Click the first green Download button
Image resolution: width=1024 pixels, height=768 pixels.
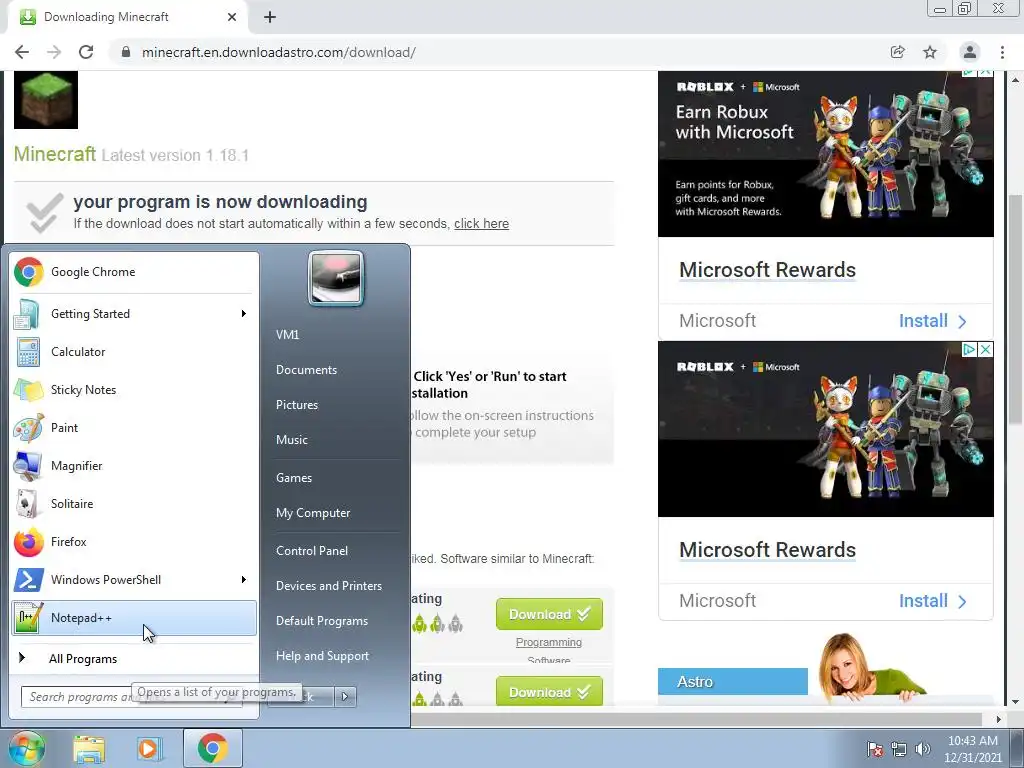549,615
